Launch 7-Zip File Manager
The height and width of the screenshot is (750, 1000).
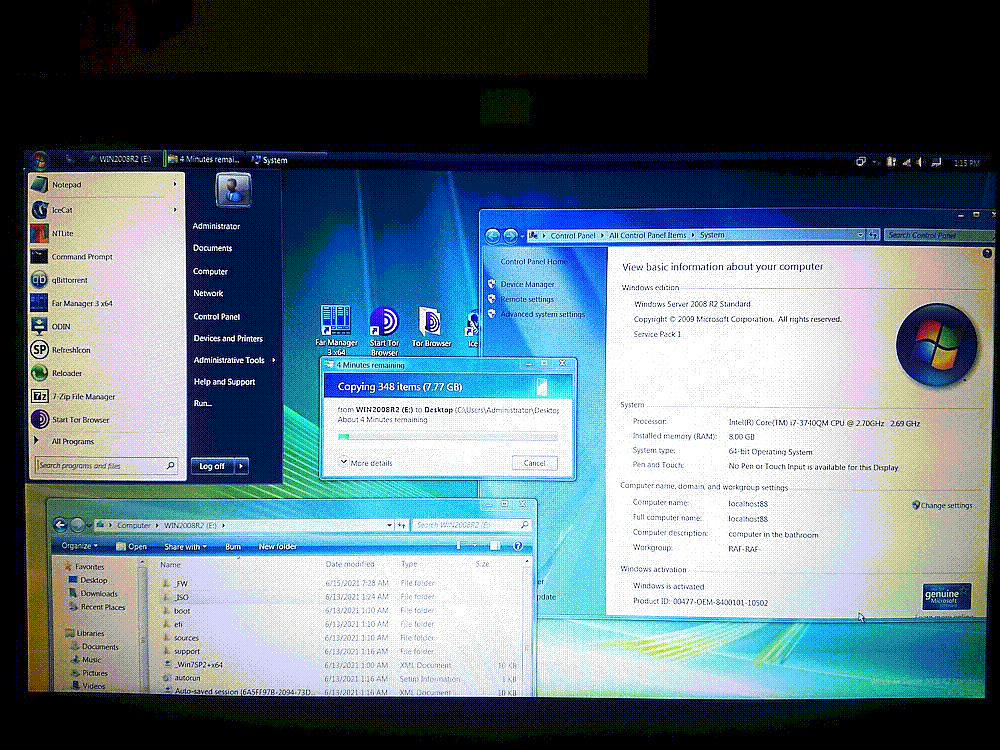click(x=105, y=397)
